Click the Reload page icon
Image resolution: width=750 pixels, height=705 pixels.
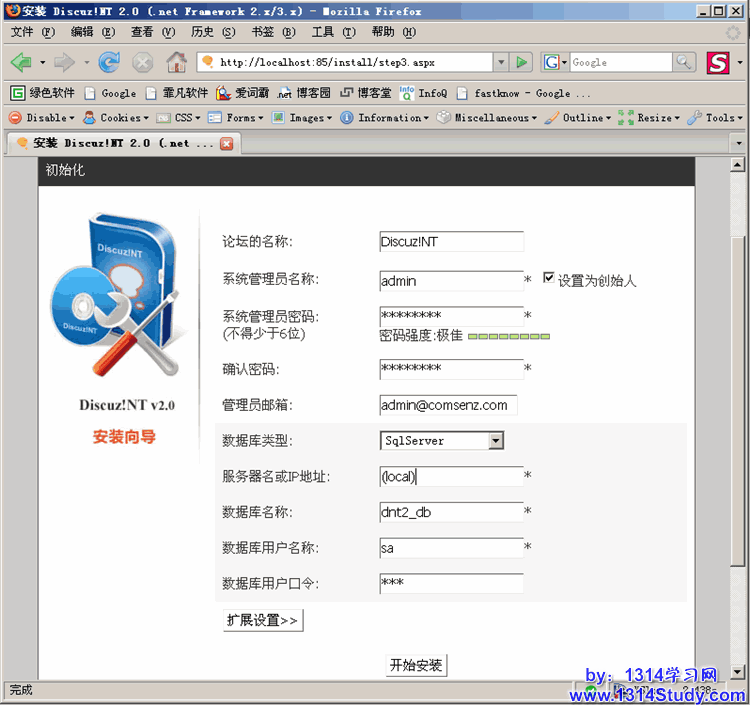pos(109,62)
